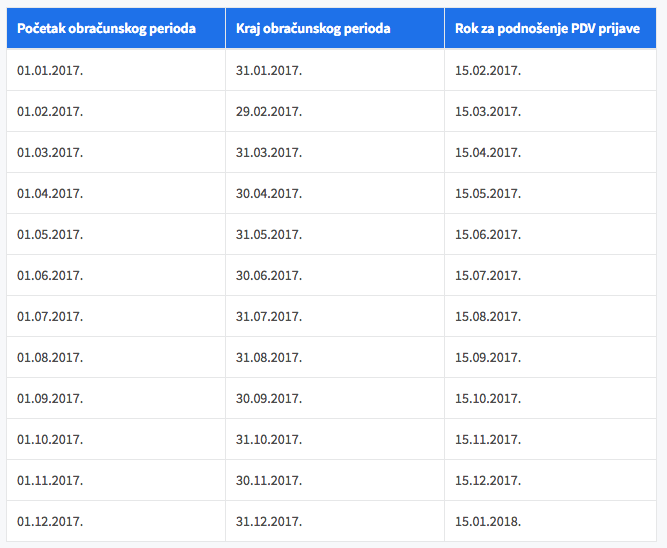Click the Kraj obračunskog perioda column header
Screen dimensions: 667x548
335,28
